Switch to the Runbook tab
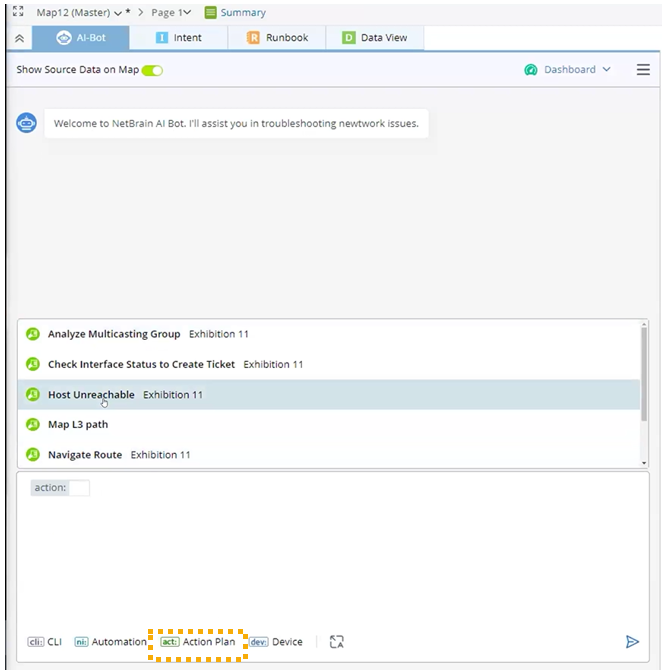 [x=277, y=38]
